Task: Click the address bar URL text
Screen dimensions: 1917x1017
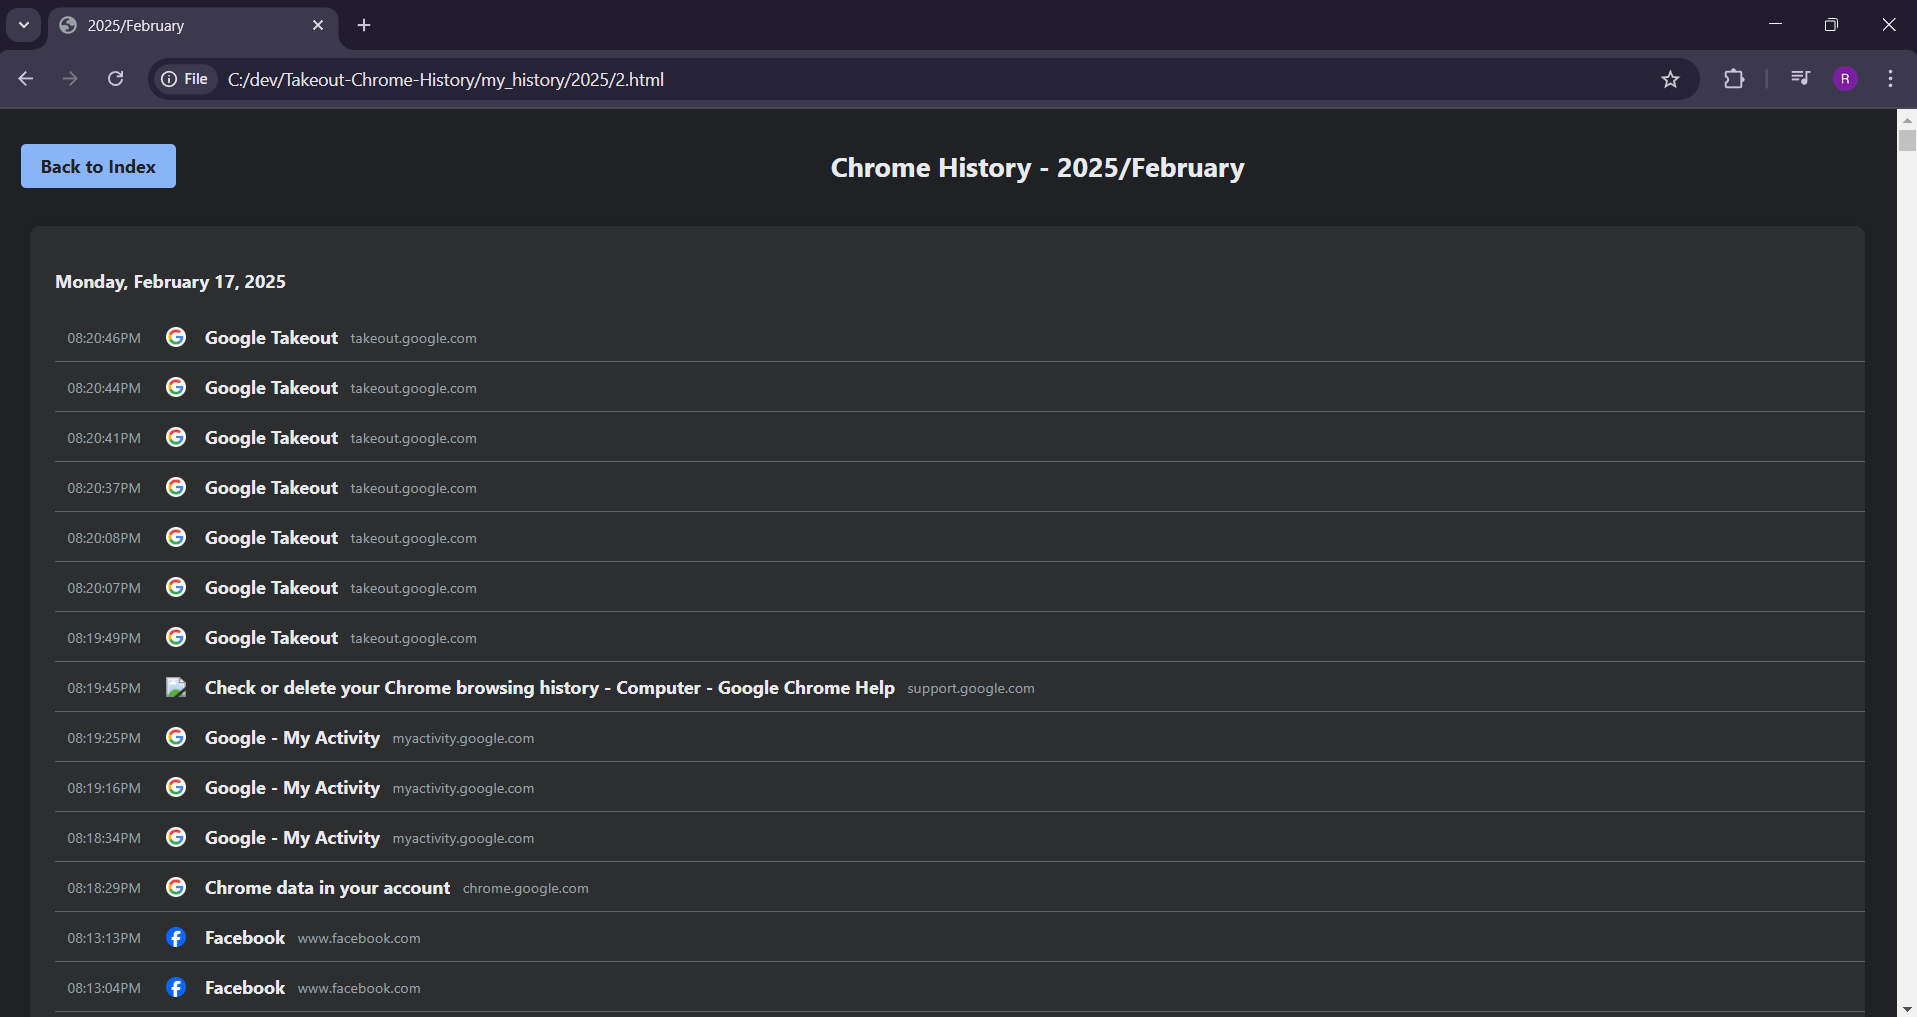Action: click(x=446, y=80)
